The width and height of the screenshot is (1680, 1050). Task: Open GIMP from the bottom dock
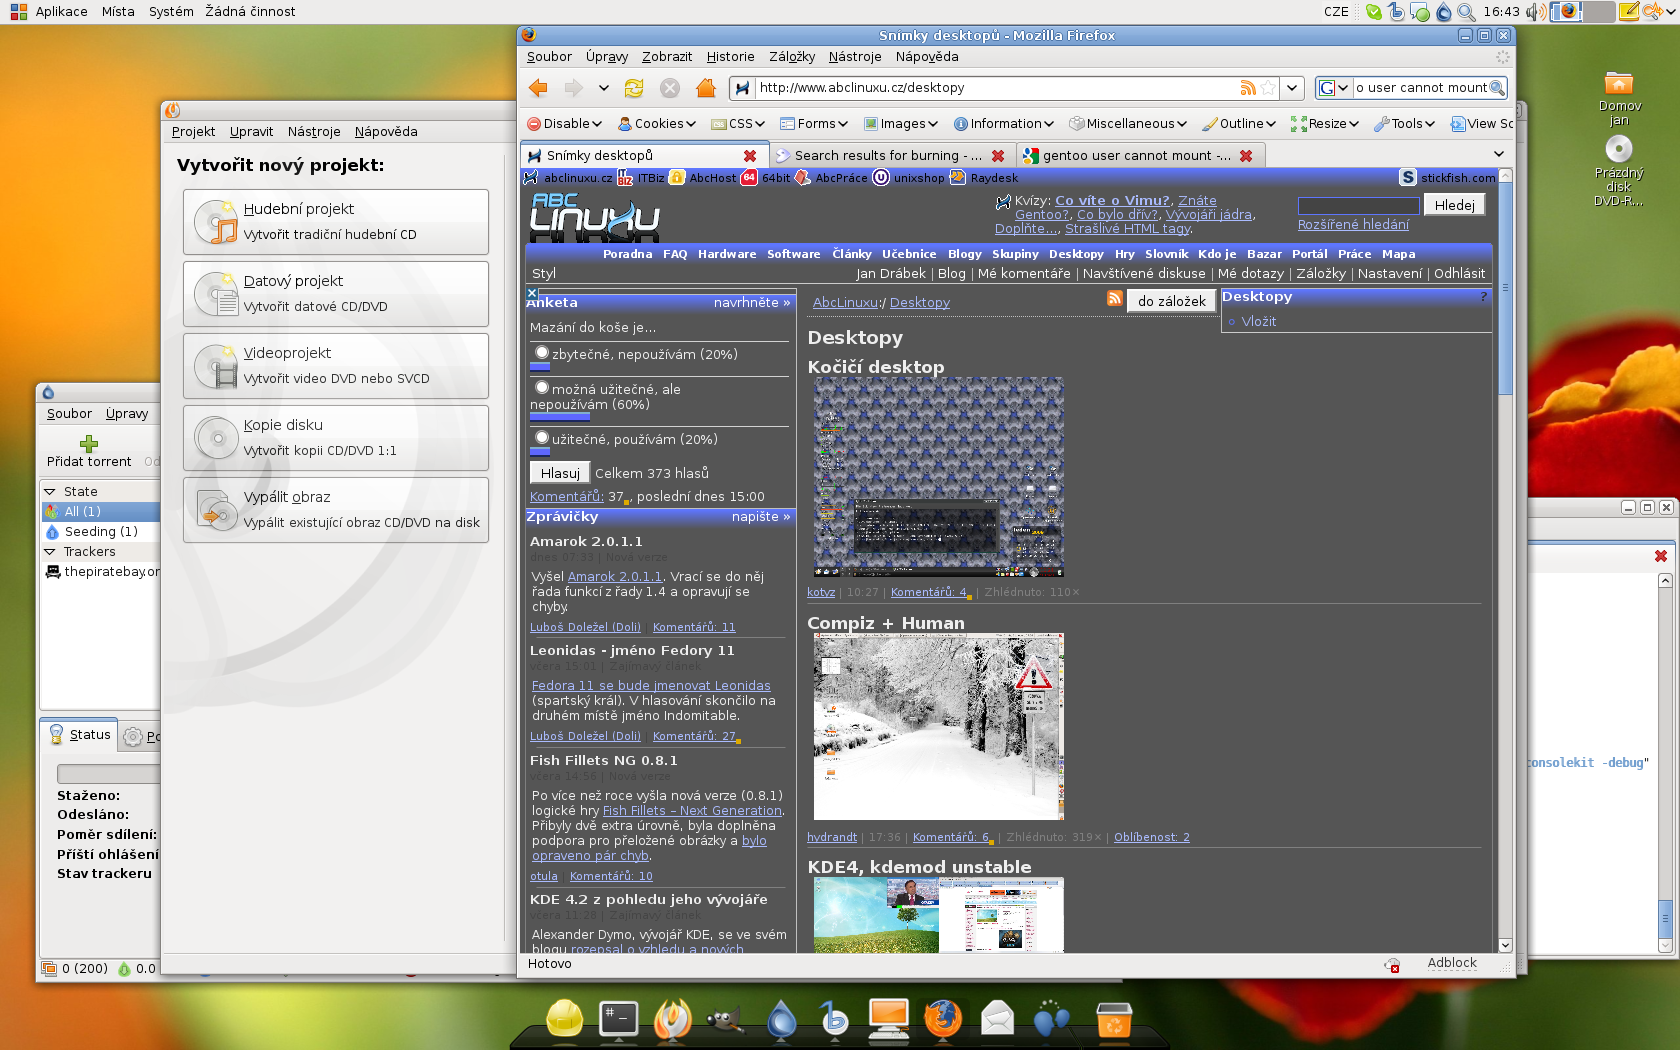click(x=725, y=1020)
